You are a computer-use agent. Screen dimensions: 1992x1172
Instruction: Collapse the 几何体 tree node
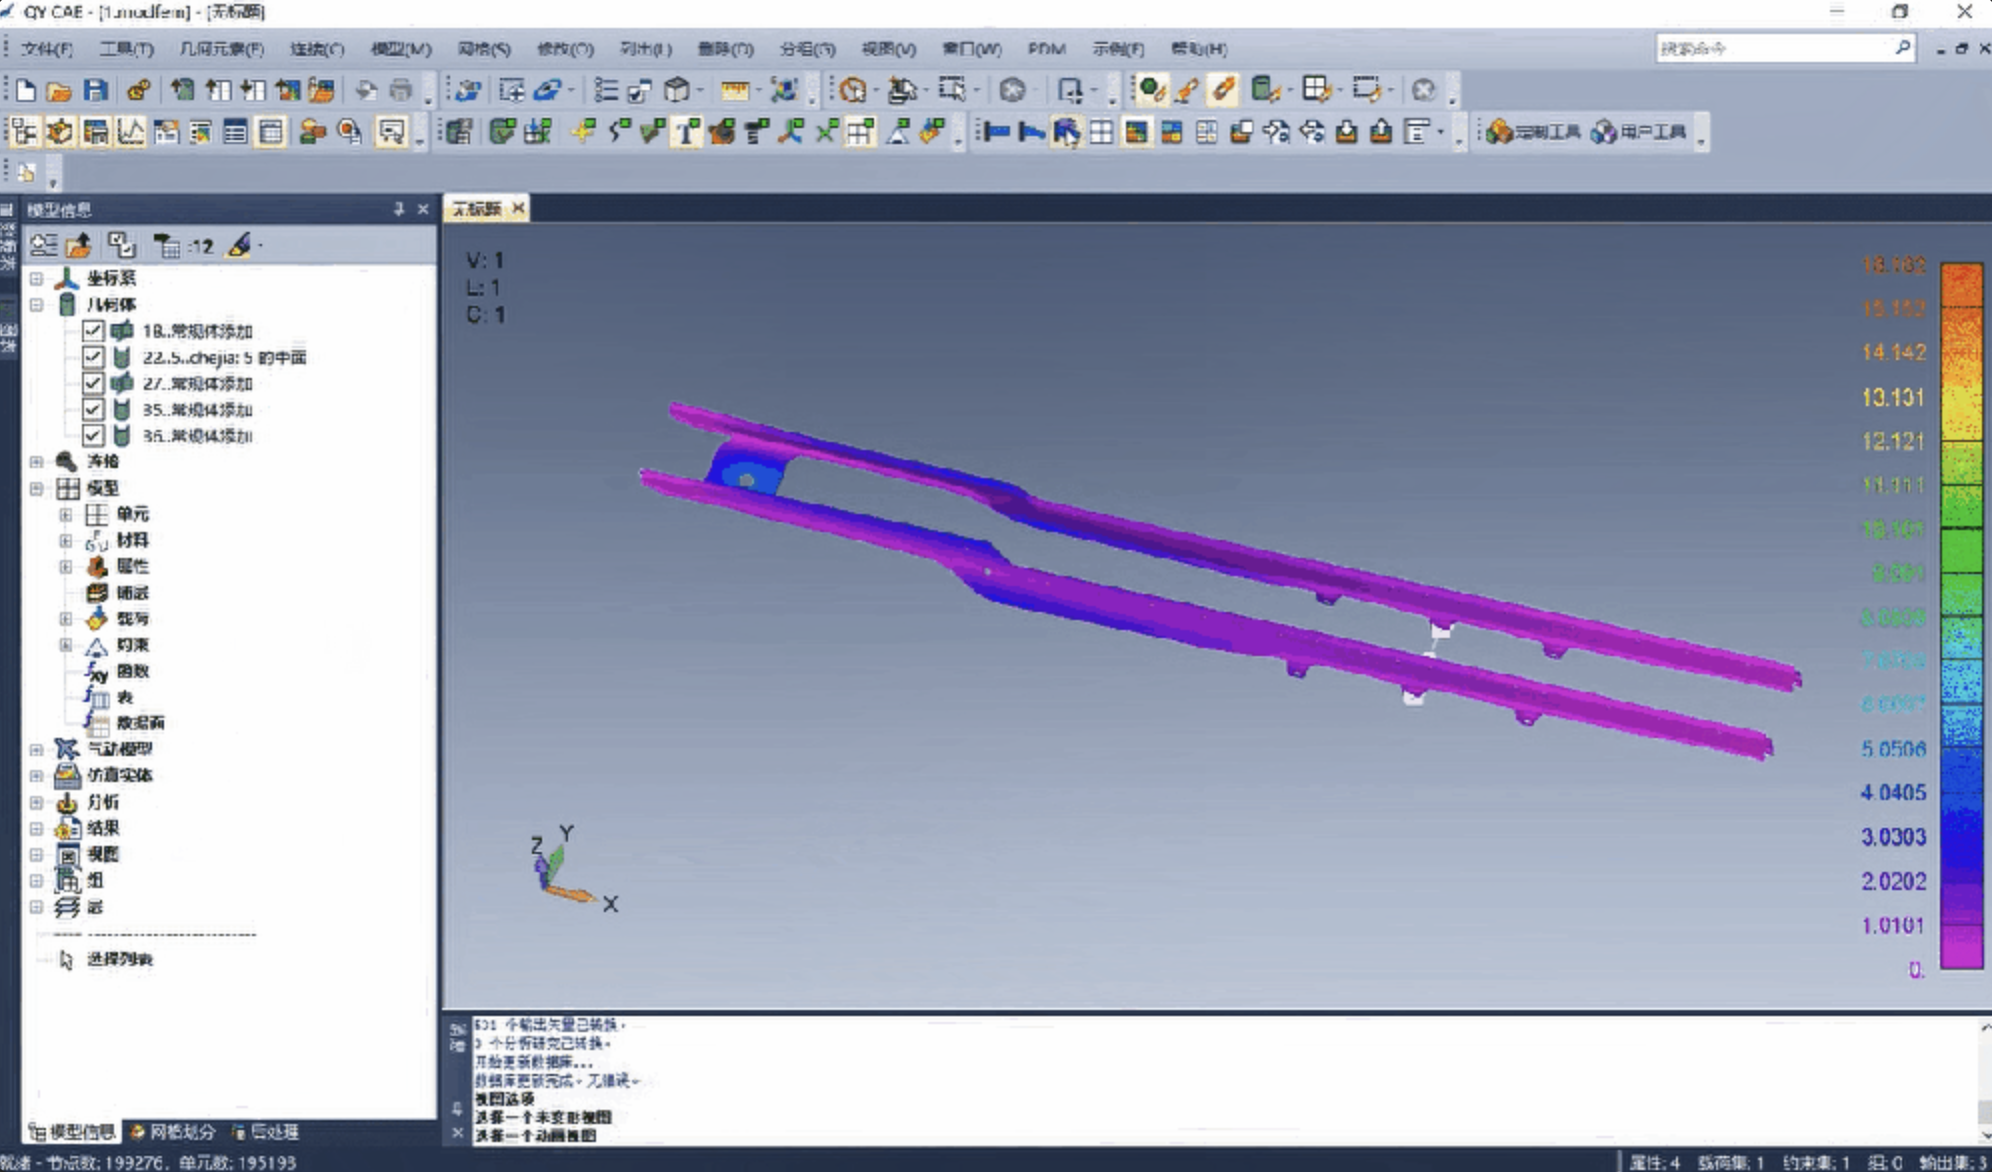pyautogui.click(x=36, y=304)
